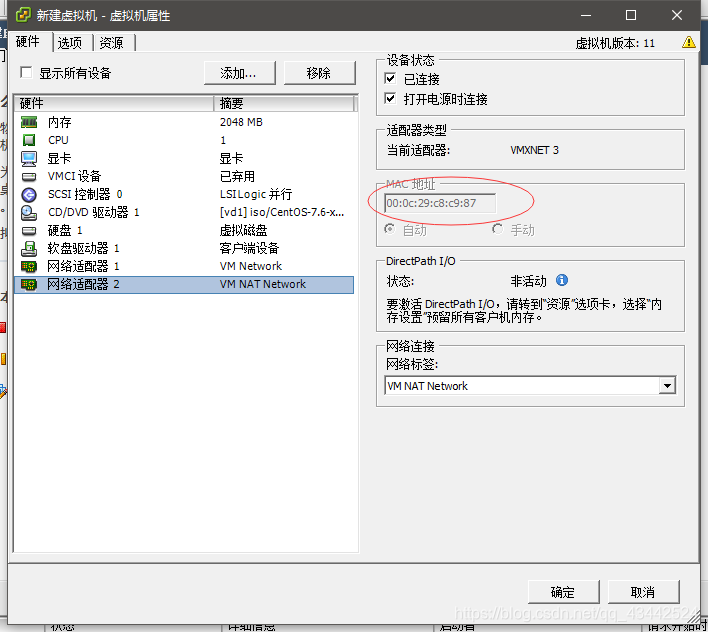Screen dimensions: 708x632
Task: Click the floppy drive (软盘驱动器 1) icon
Action: tap(29, 248)
